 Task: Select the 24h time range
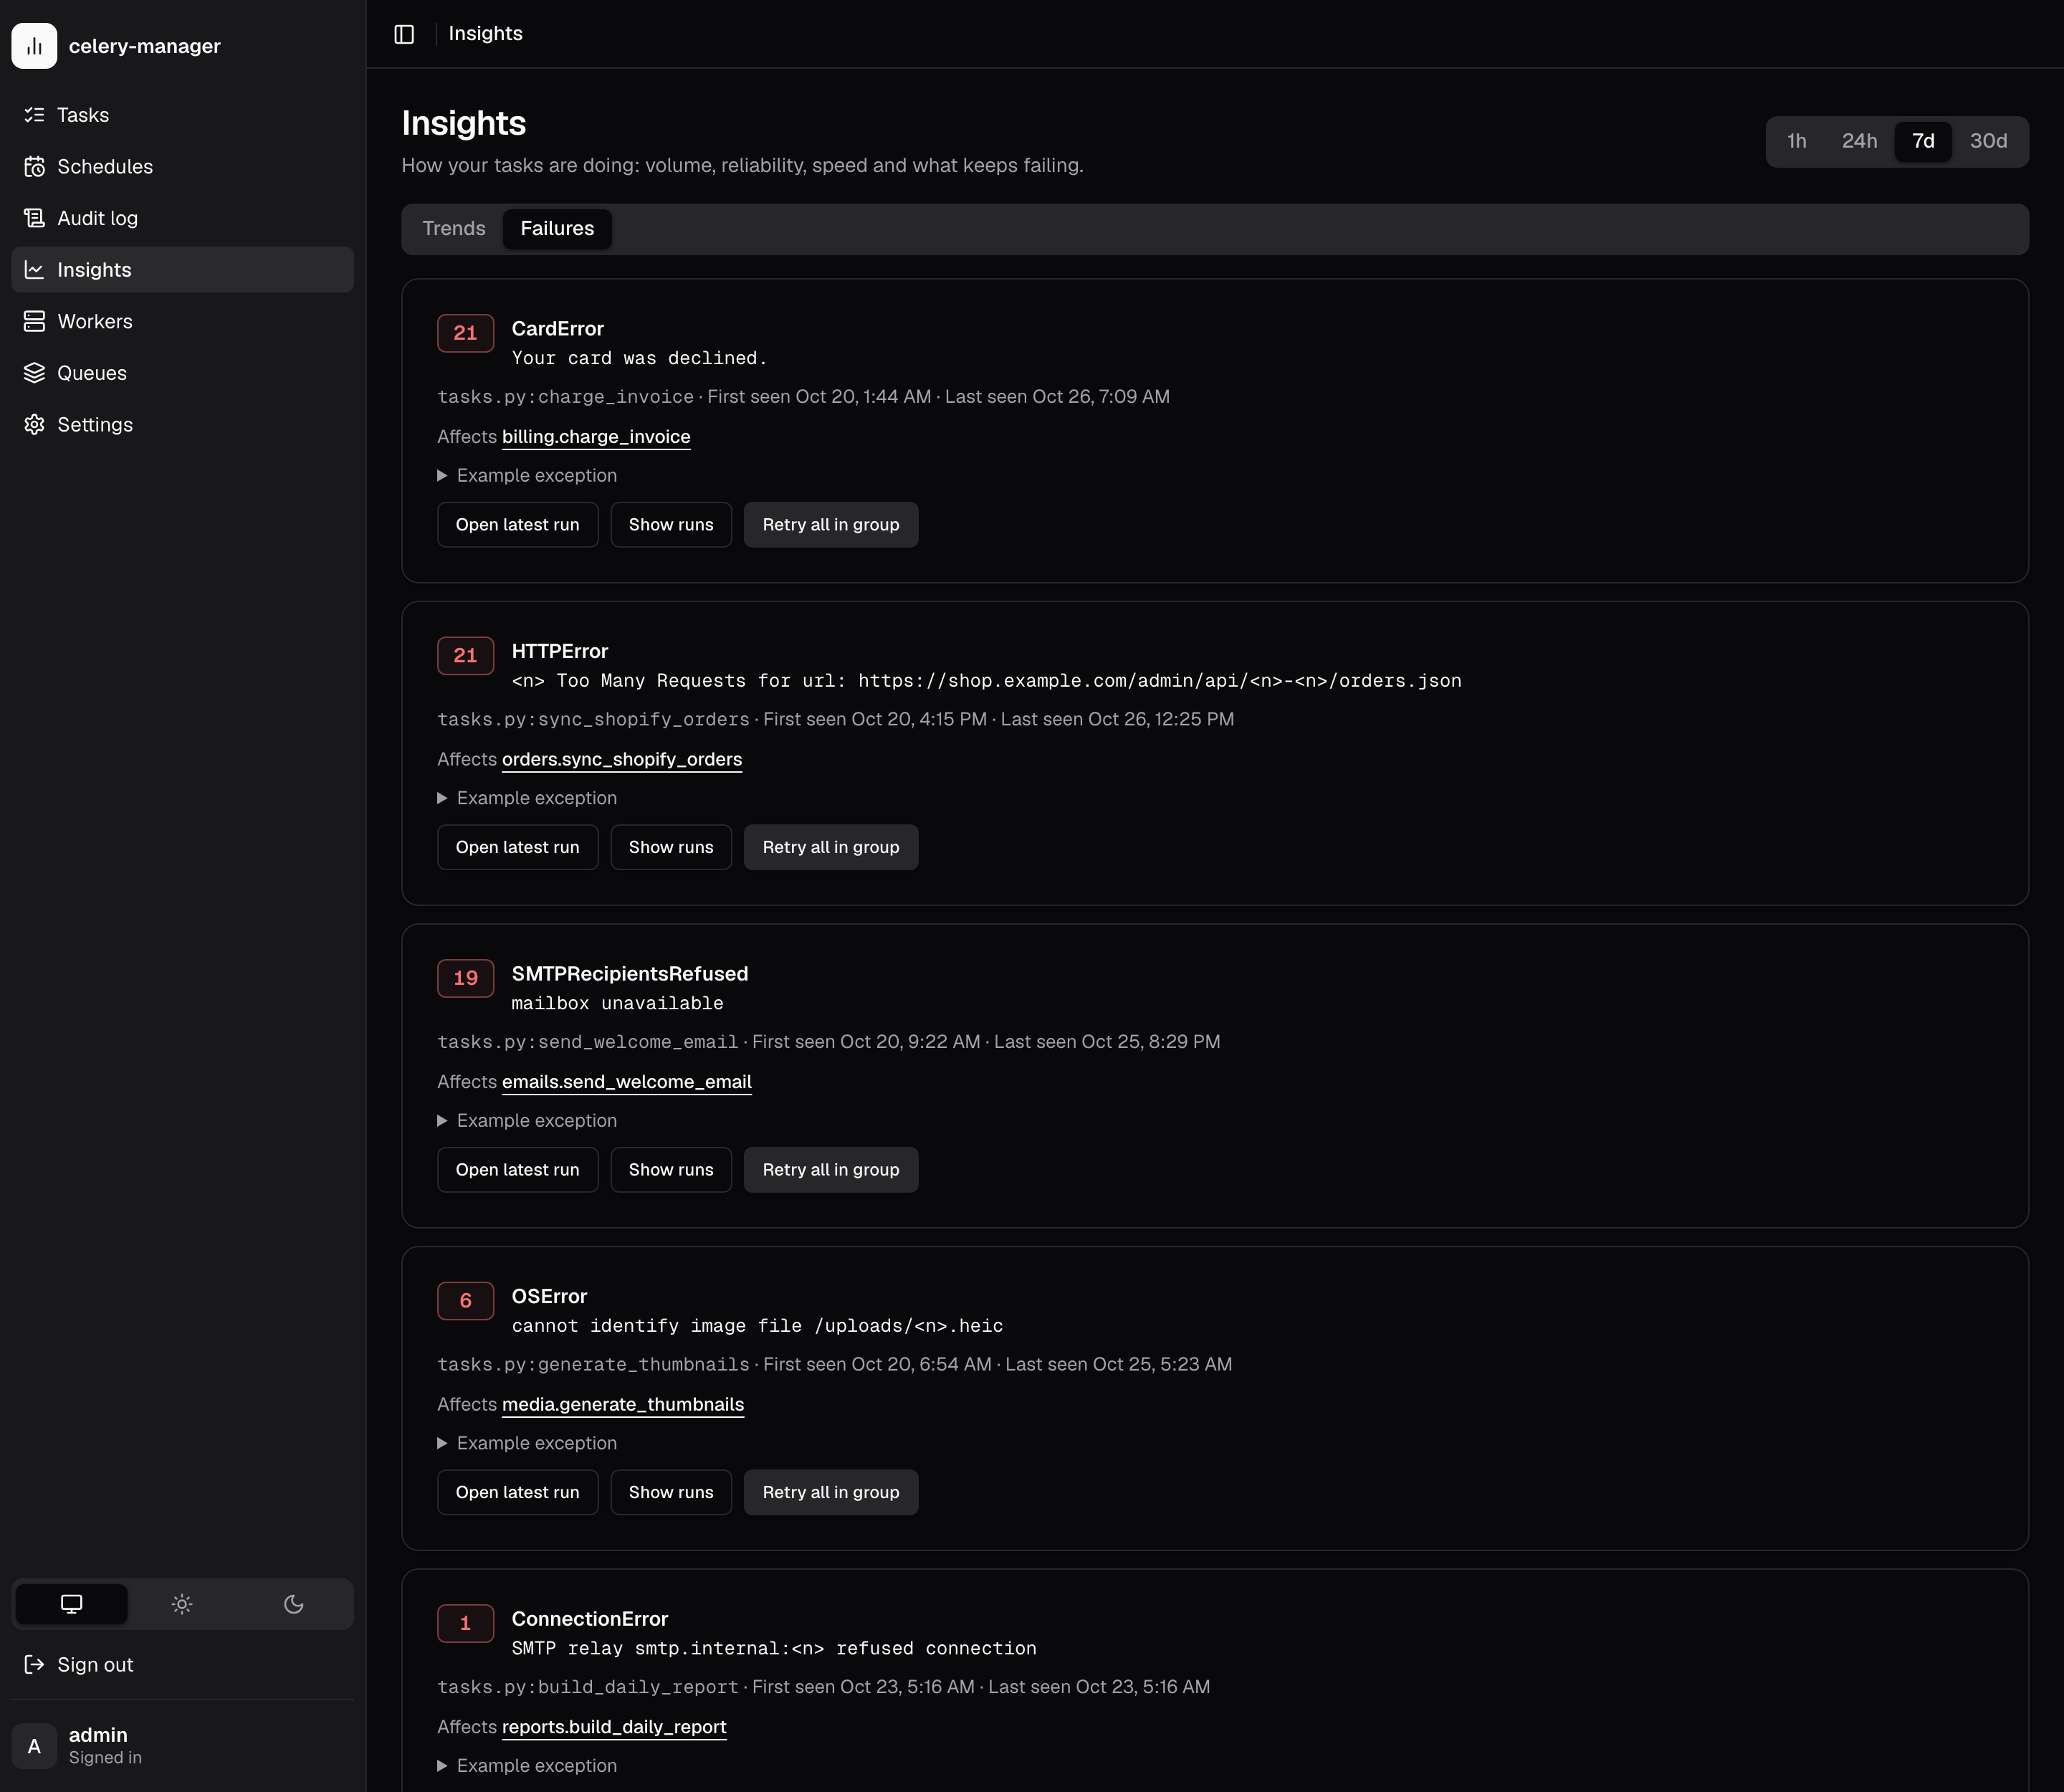coord(1859,141)
